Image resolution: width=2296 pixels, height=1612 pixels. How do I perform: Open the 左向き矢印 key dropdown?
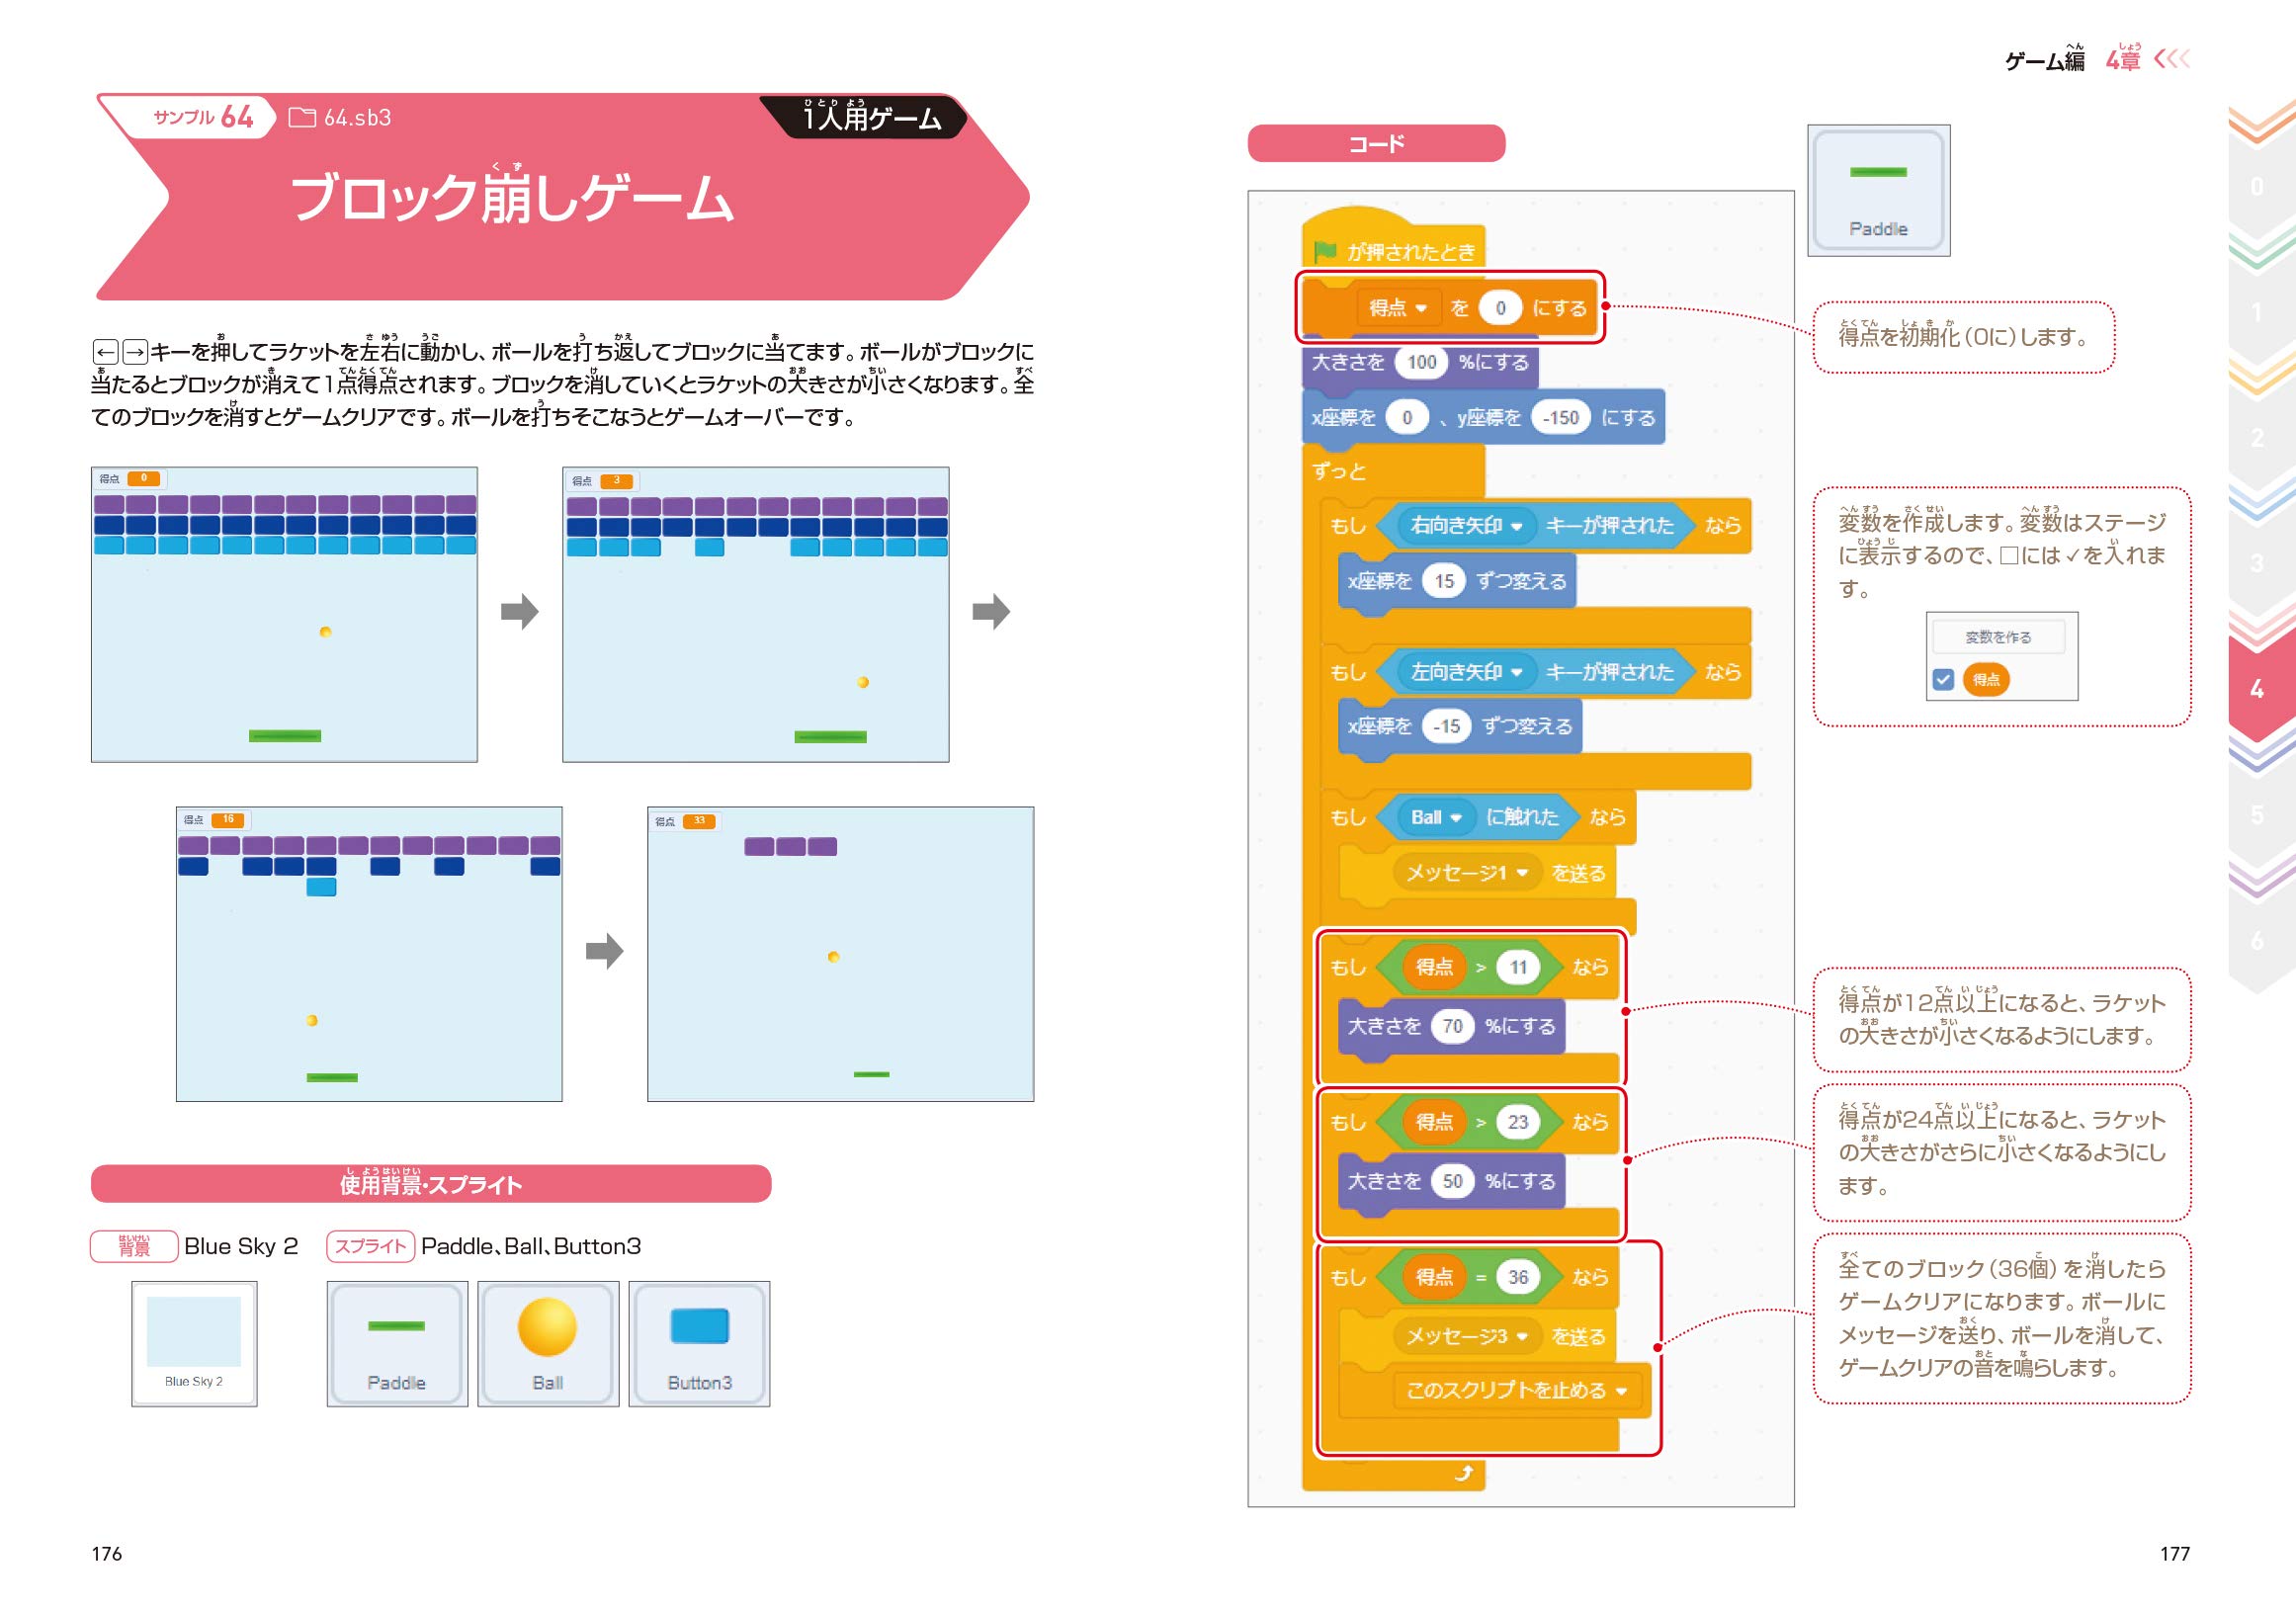point(1516,672)
